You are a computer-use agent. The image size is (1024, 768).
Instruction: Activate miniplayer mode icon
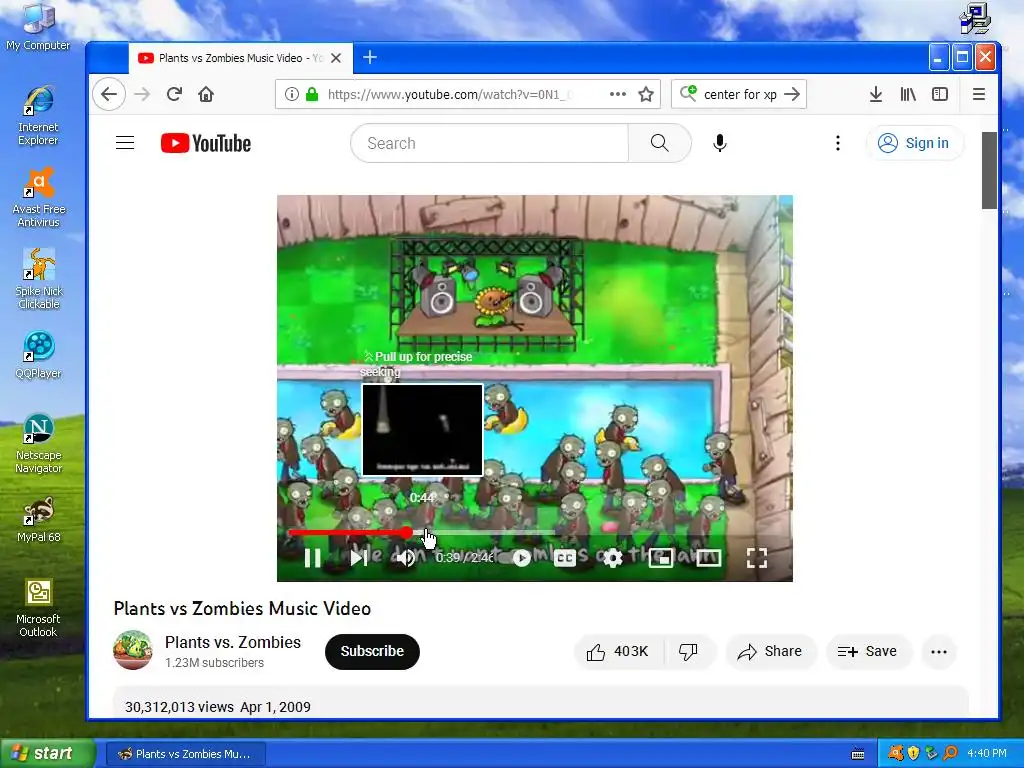tap(661, 558)
